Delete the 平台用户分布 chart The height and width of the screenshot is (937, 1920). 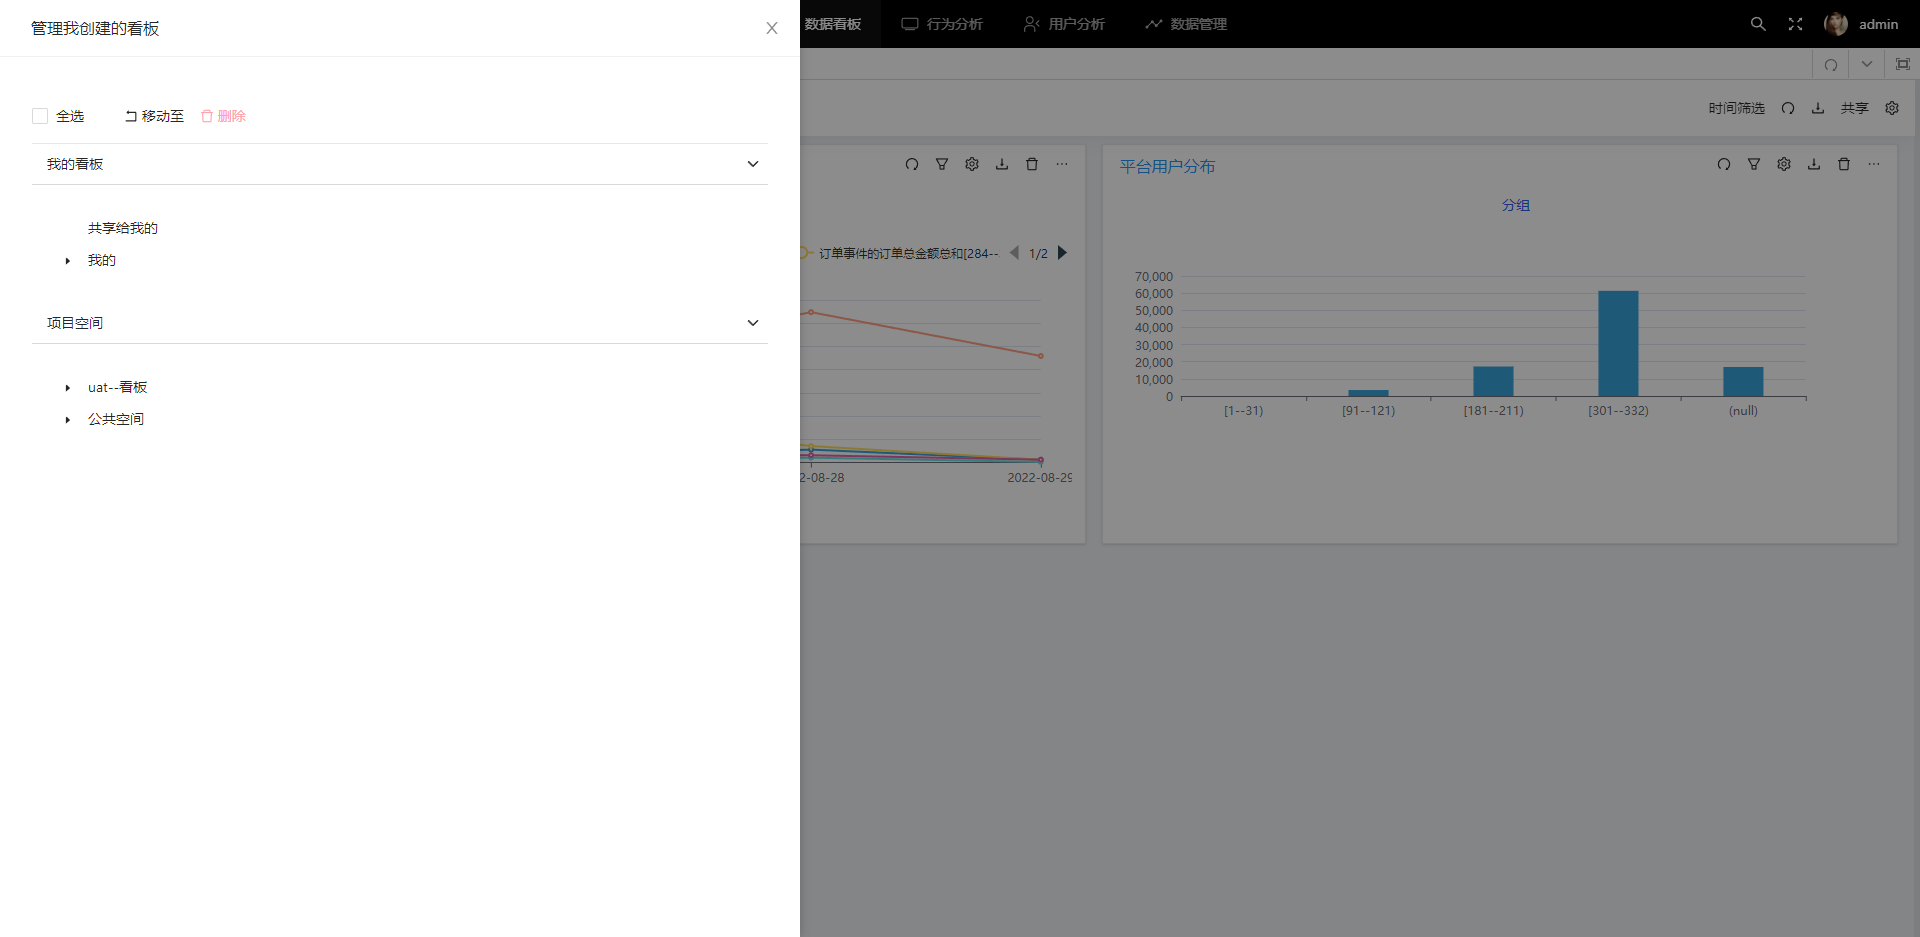1844,164
